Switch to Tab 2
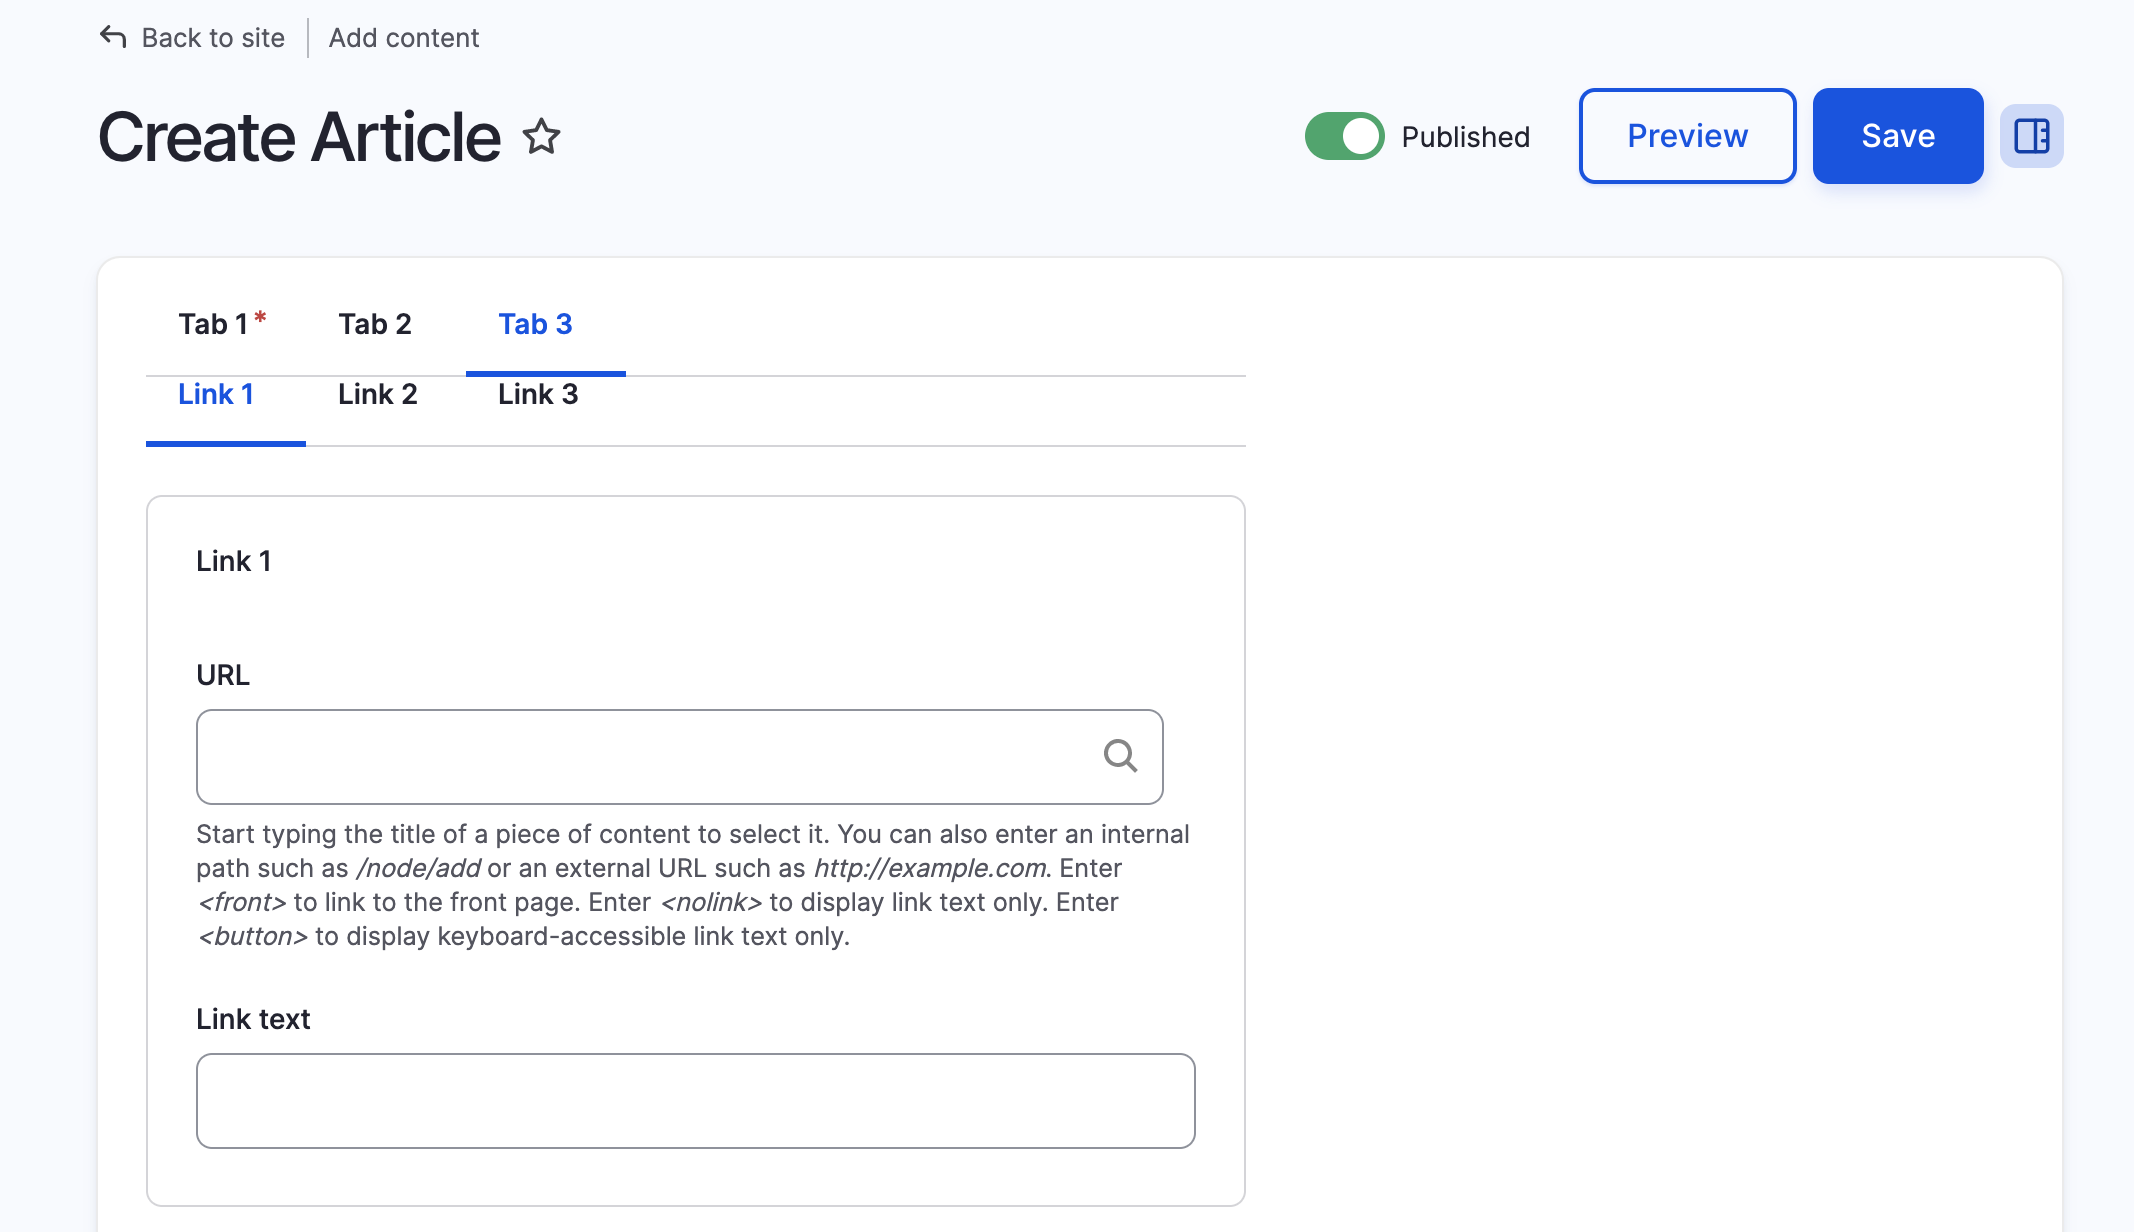Image resolution: width=2134 pixels, height=1232 pixels. [x=375, y=323]
